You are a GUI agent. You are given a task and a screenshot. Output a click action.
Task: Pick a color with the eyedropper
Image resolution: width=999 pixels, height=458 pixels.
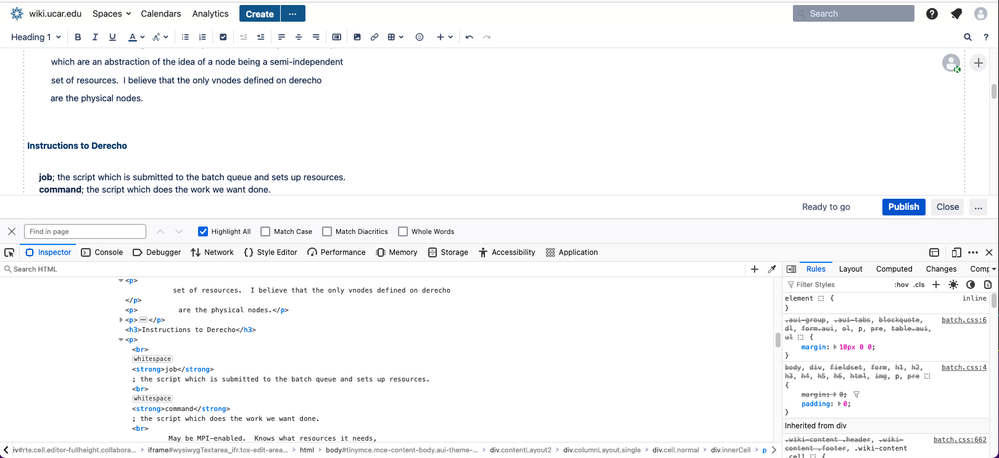tap(772, 269)
